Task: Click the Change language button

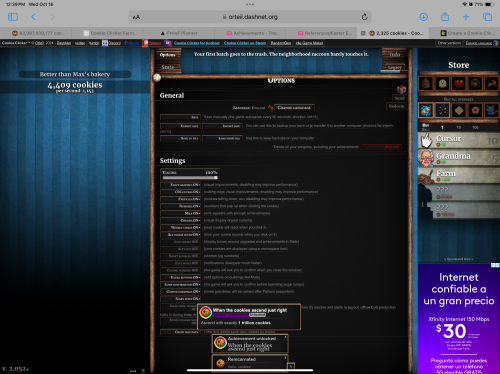Action: coord(294,108)
